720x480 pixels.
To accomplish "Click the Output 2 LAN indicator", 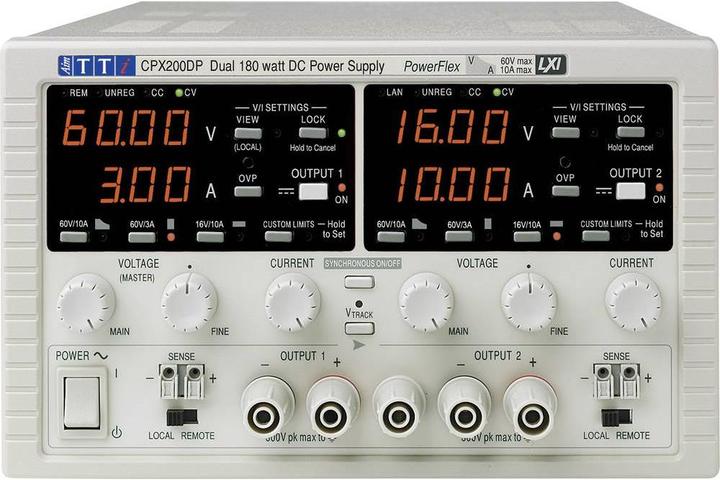I will click(x=382, y=92).
